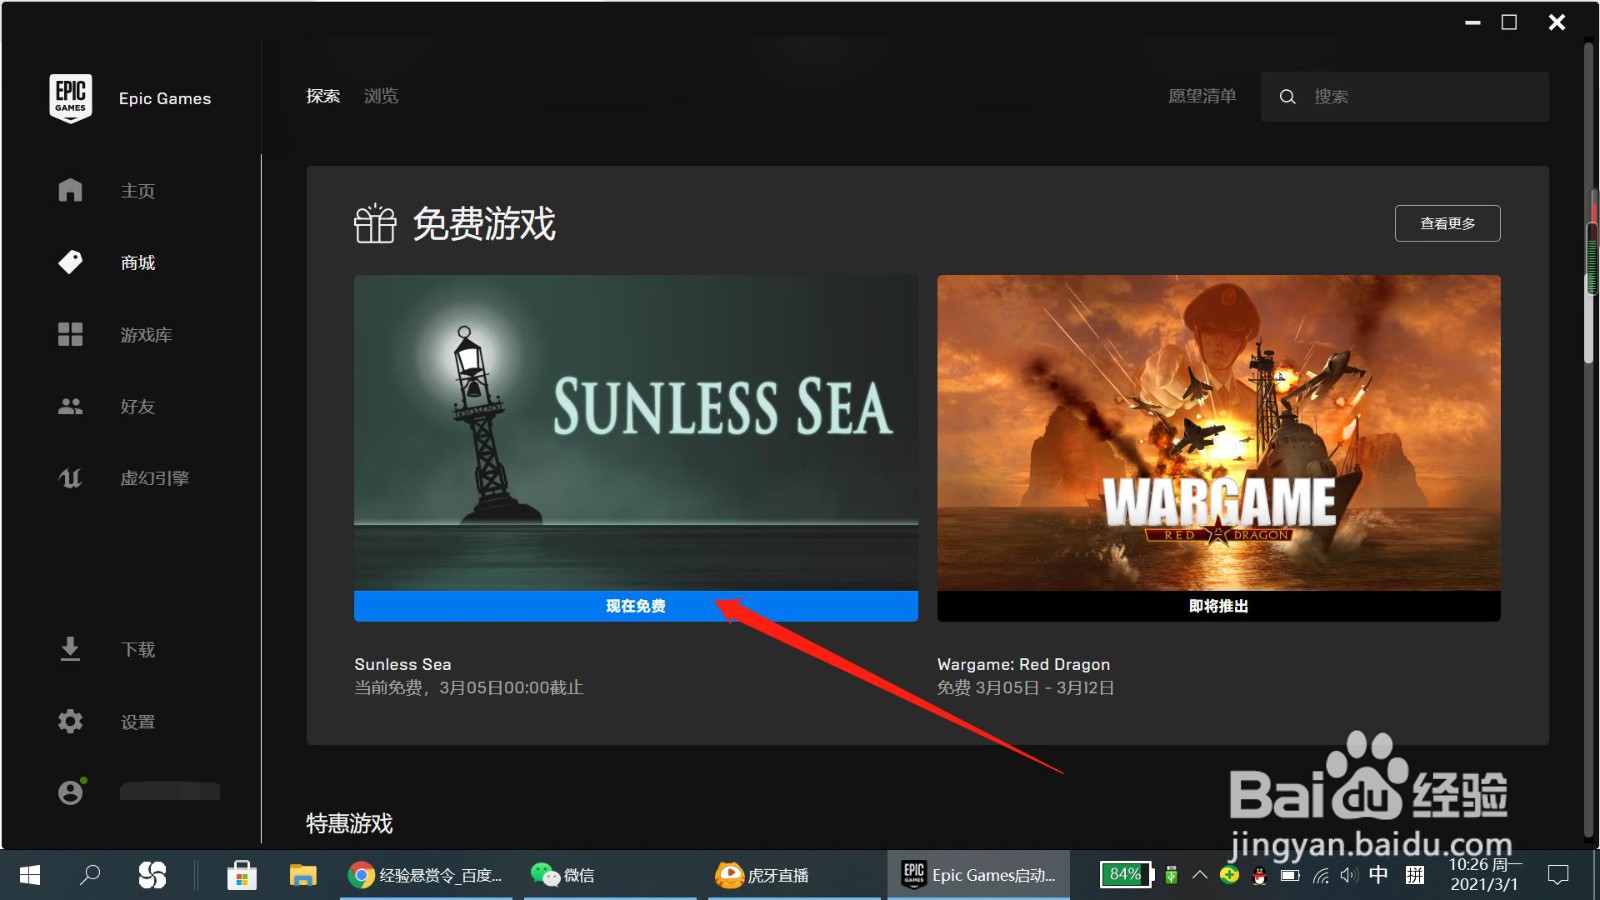Open the 虚幻引擎 Unreal Engine icon

[70, 478]
